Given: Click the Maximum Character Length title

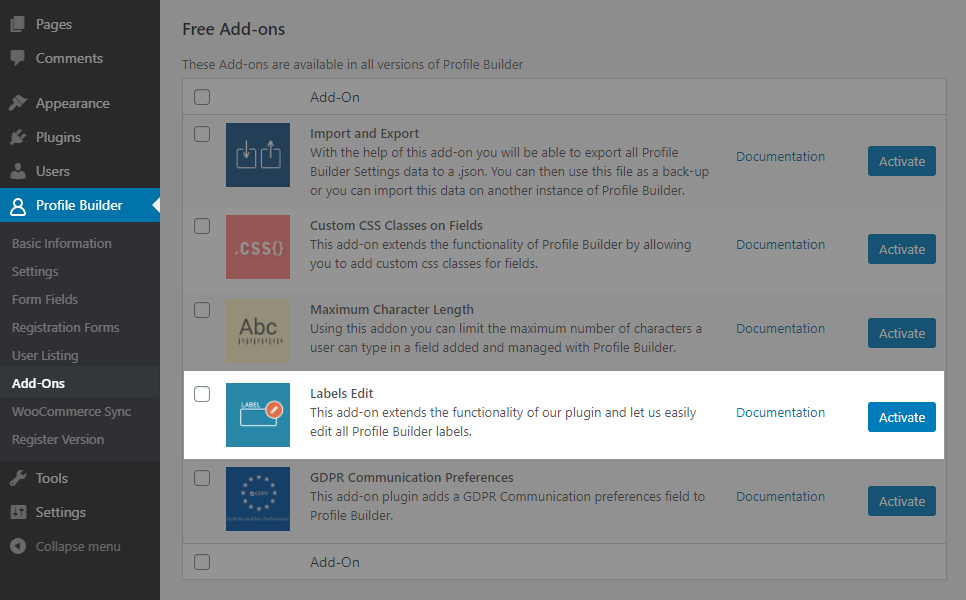Looking at the screenshot, I should [x=392, y=309].
